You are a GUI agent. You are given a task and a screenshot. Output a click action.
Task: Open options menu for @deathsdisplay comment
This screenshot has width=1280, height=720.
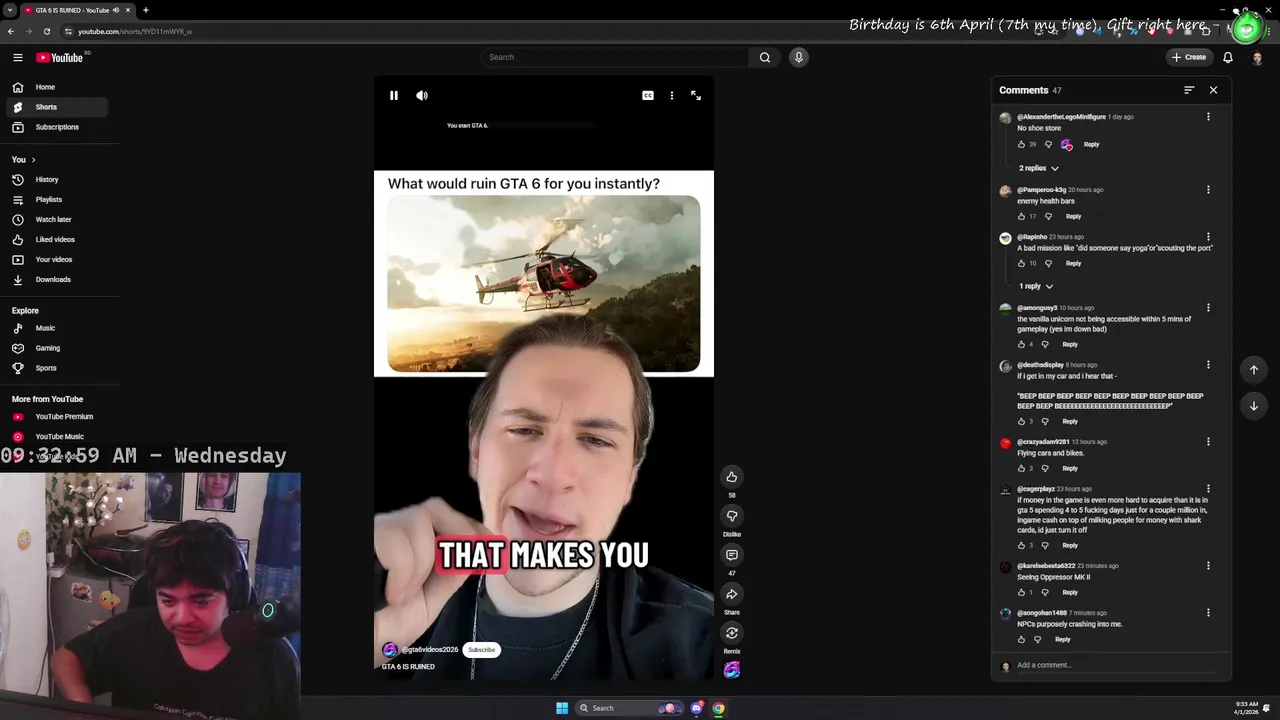coord(1208,365)
